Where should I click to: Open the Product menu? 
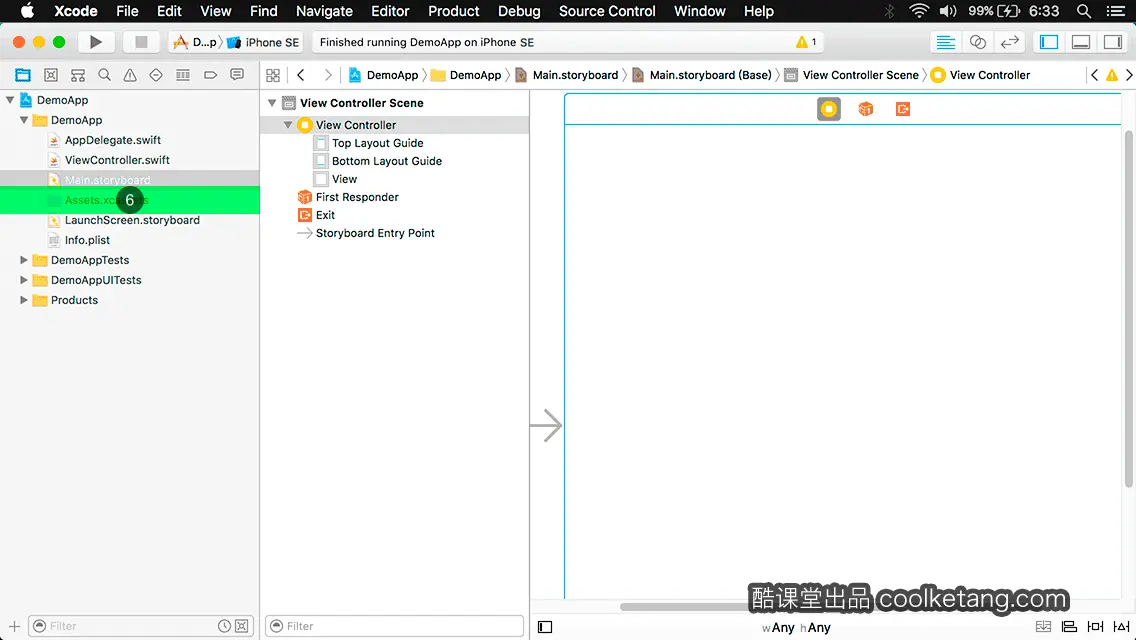[454, 11]
